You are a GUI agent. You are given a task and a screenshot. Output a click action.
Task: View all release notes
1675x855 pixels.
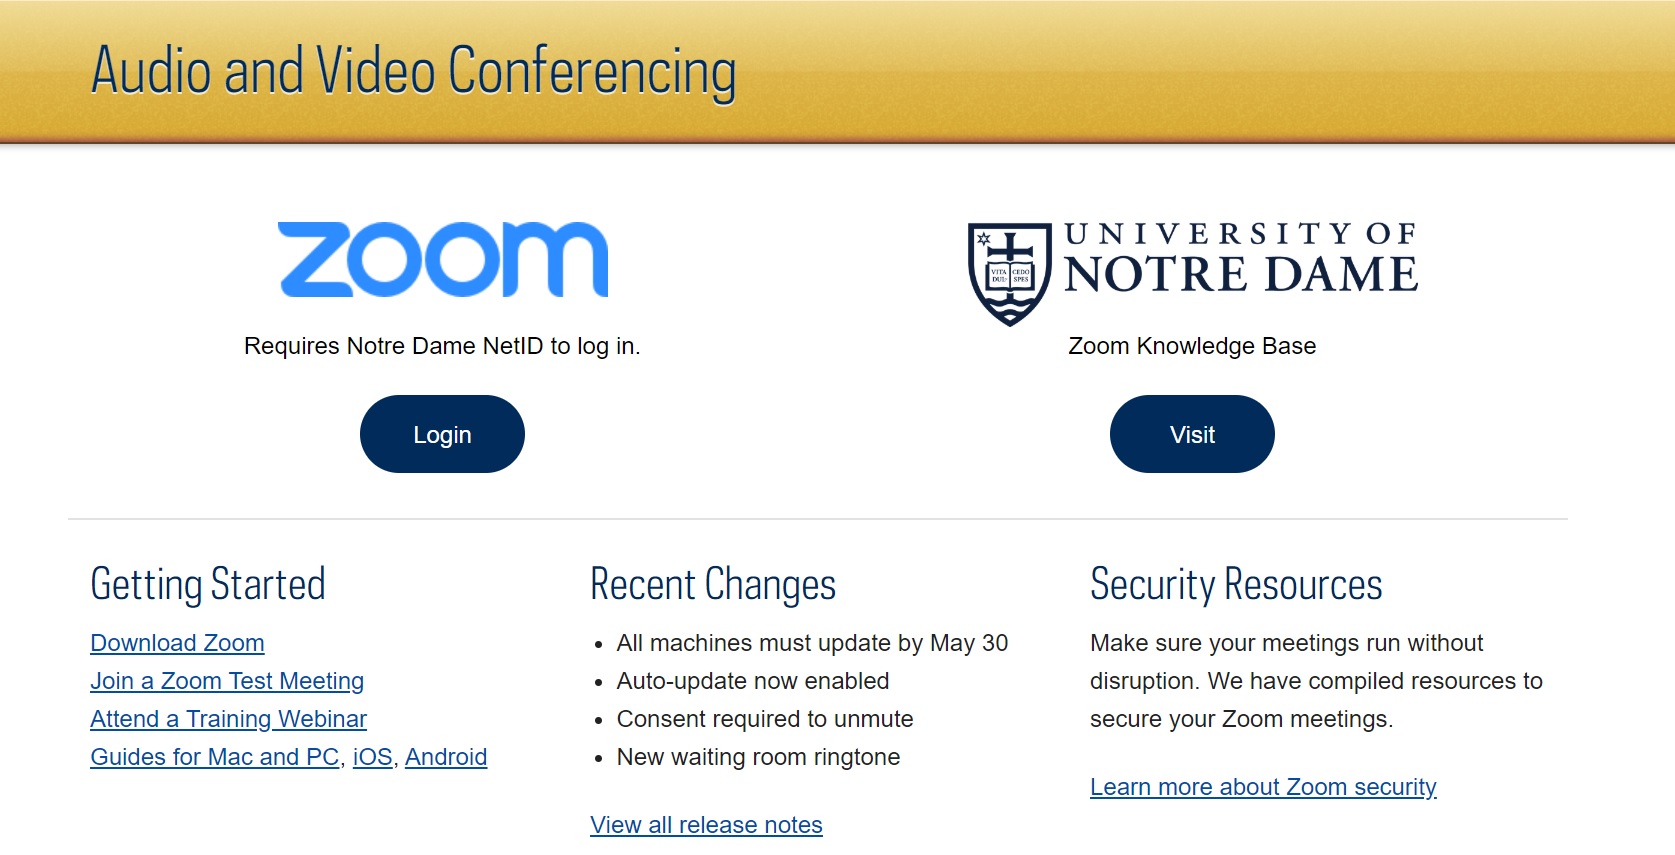click(x=705, y=824)
